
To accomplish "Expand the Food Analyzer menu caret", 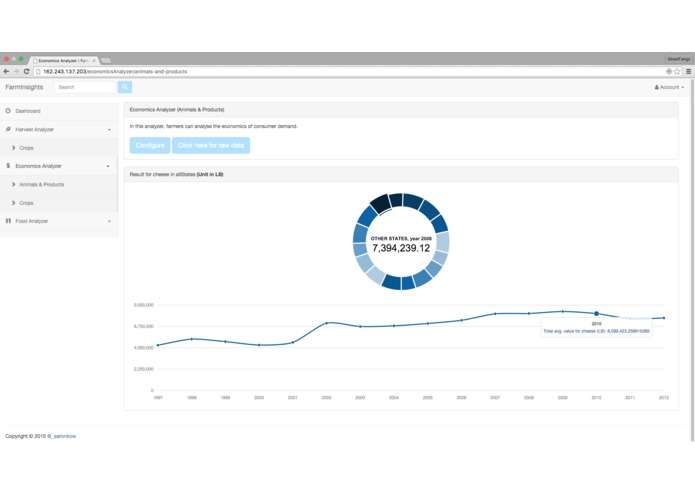I will point(109,221).
